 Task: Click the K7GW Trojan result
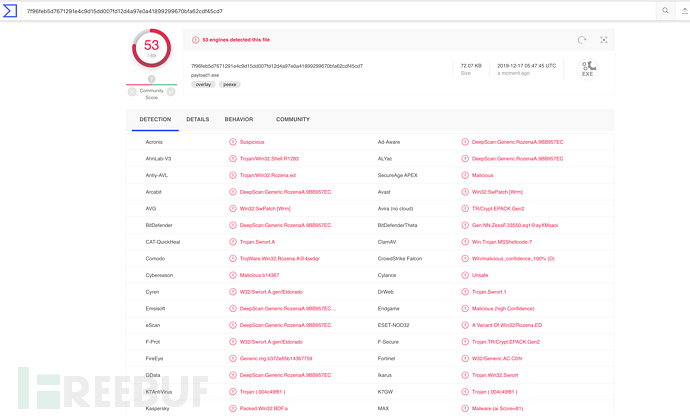[495, 392]
